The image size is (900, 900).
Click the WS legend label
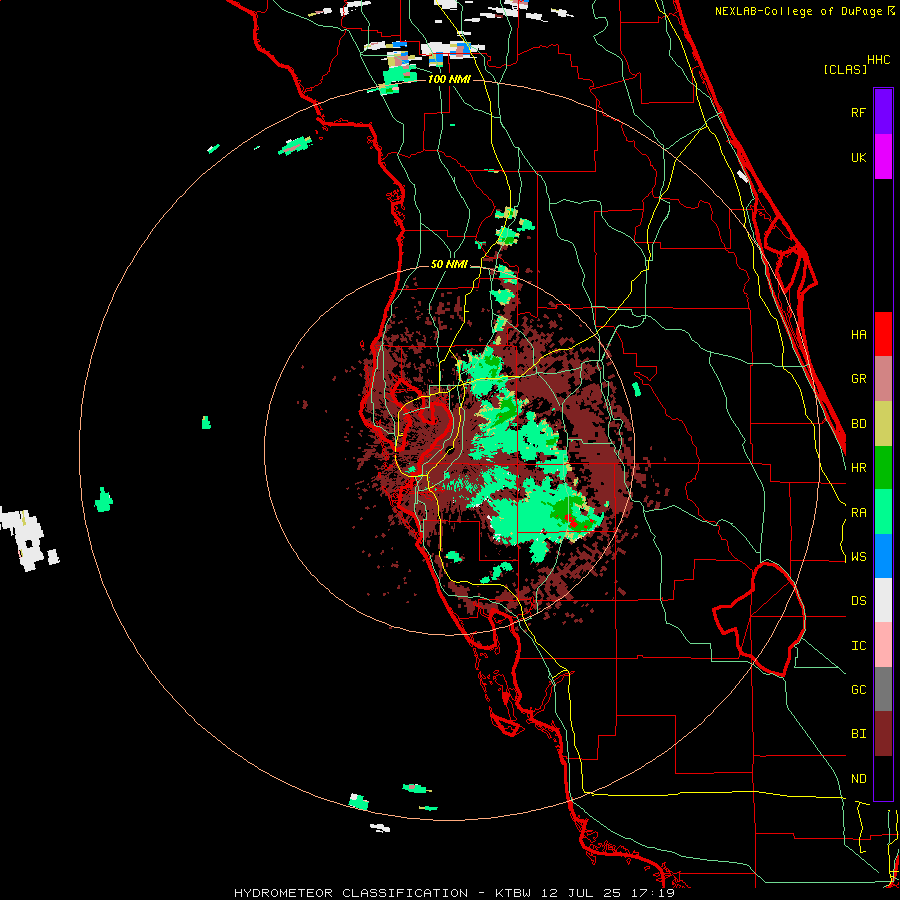tap(858, 557)
